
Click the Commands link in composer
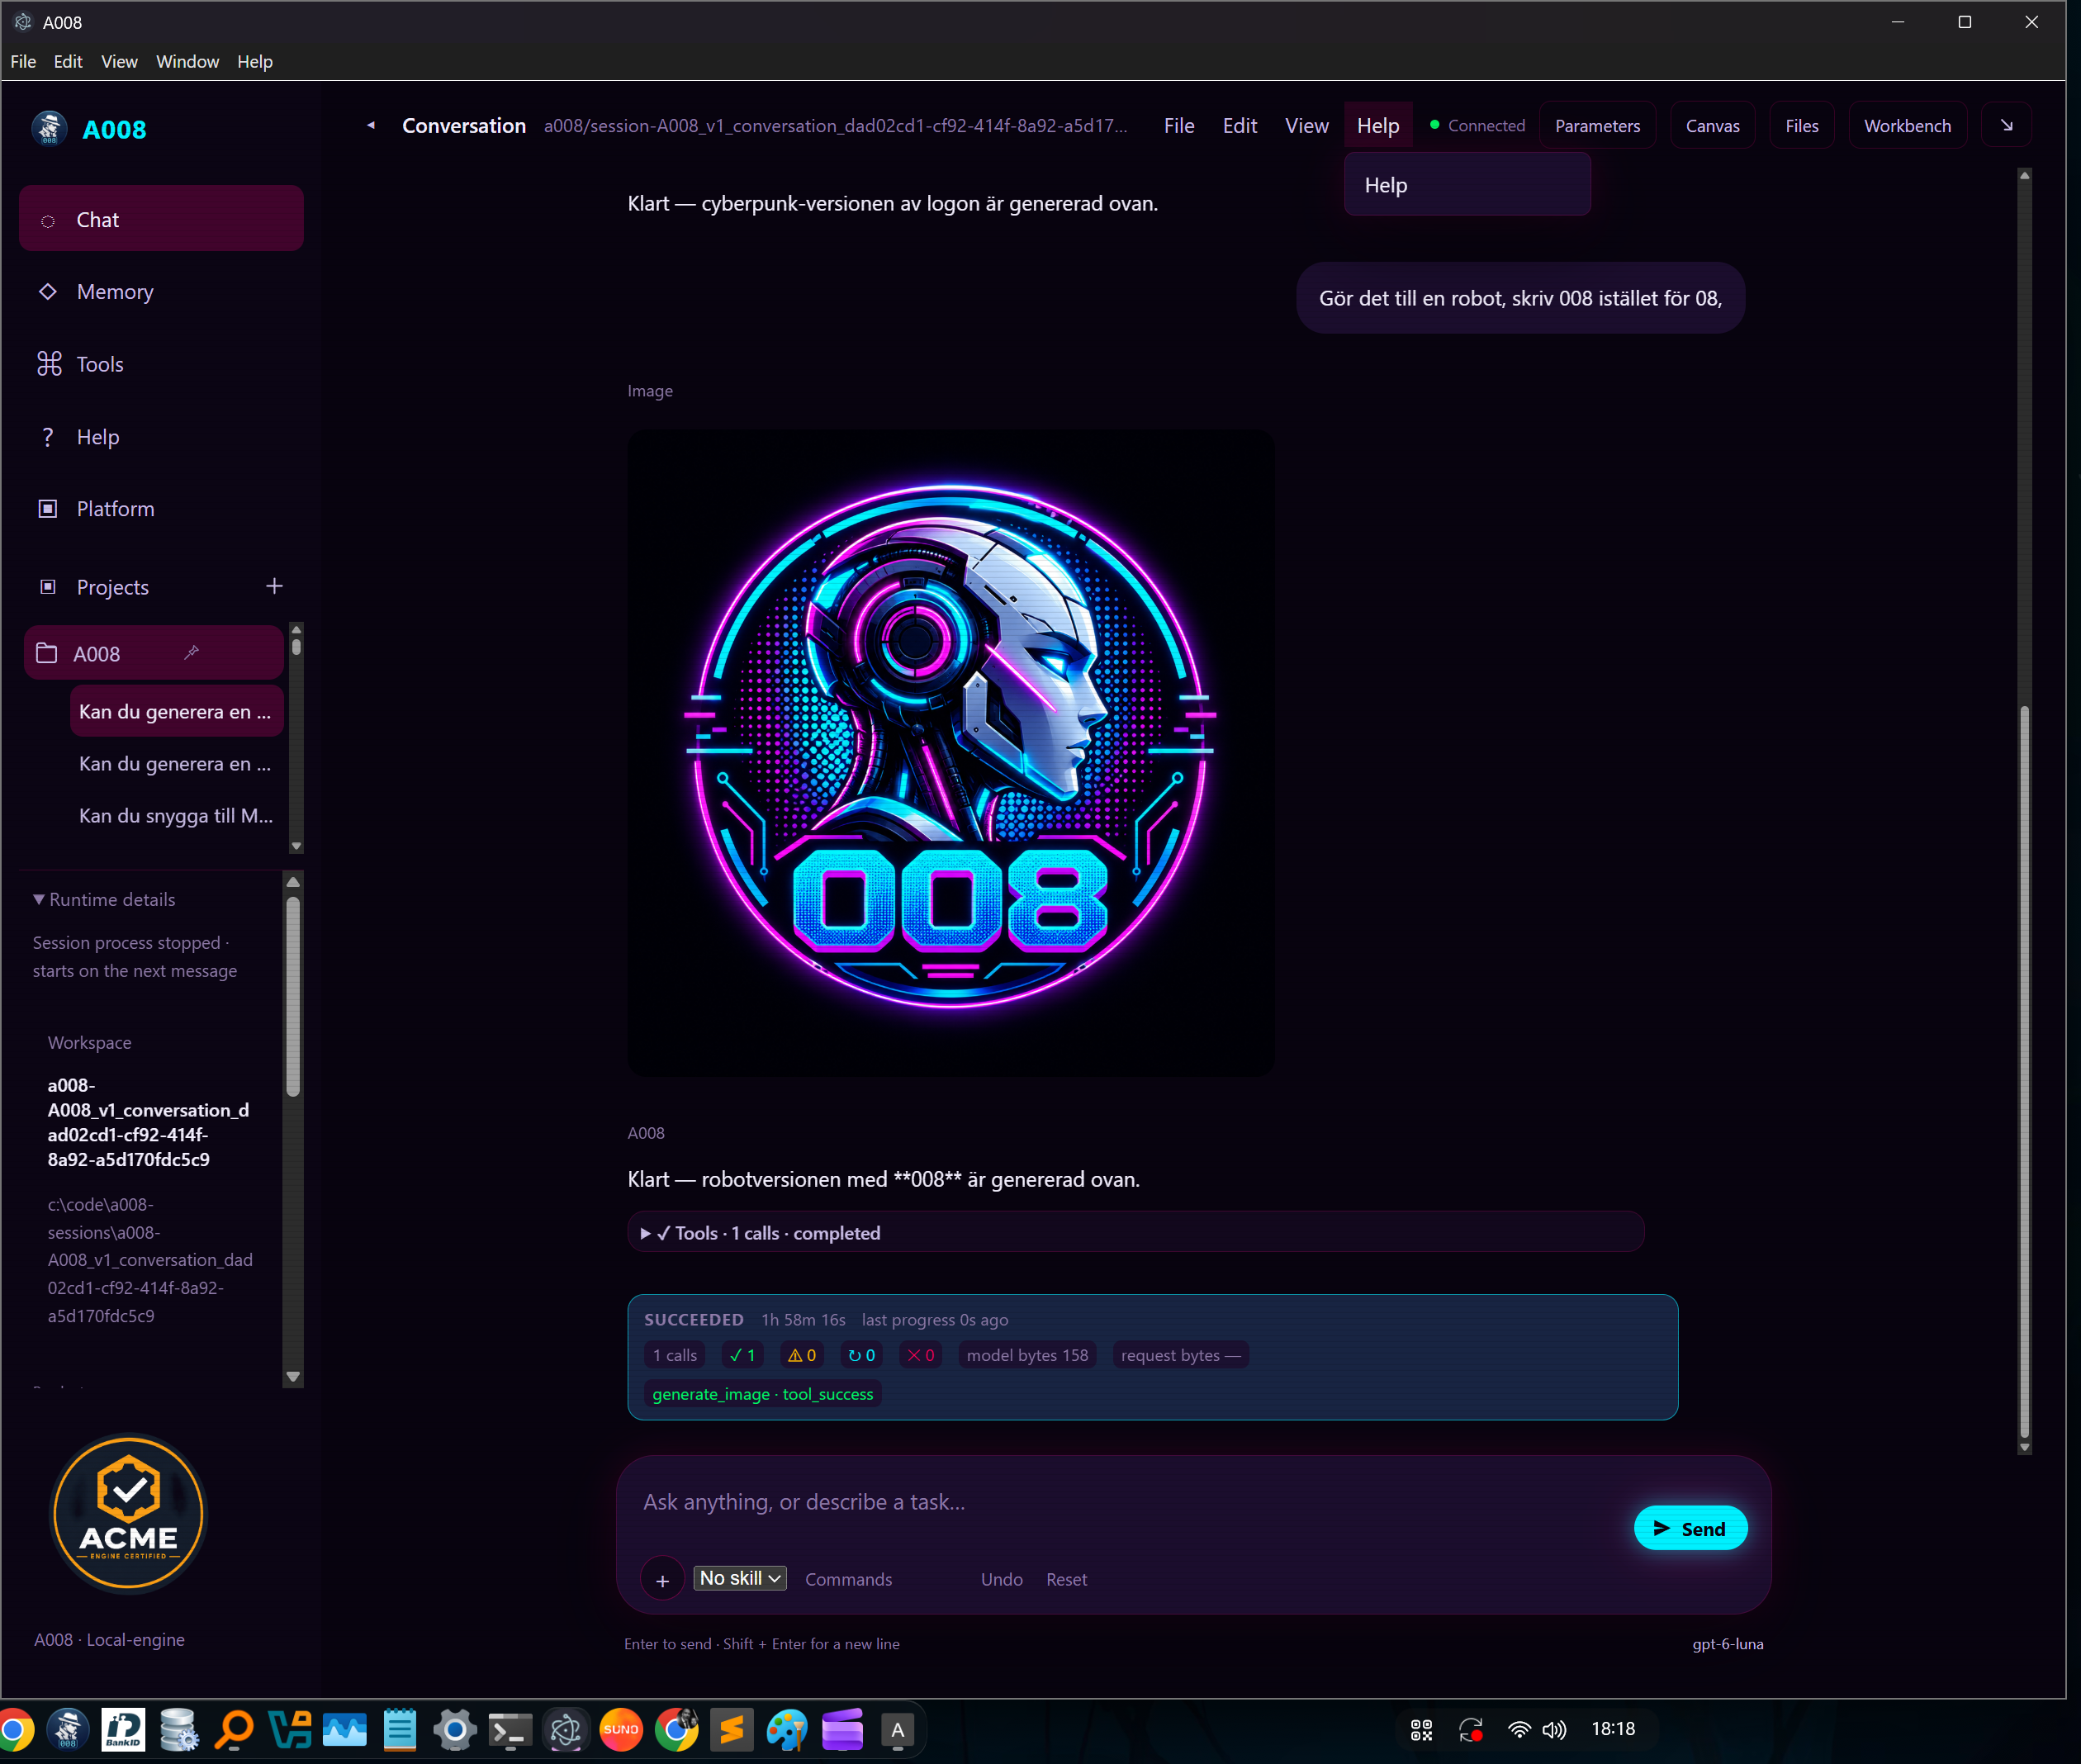[x=848, y=1579]
